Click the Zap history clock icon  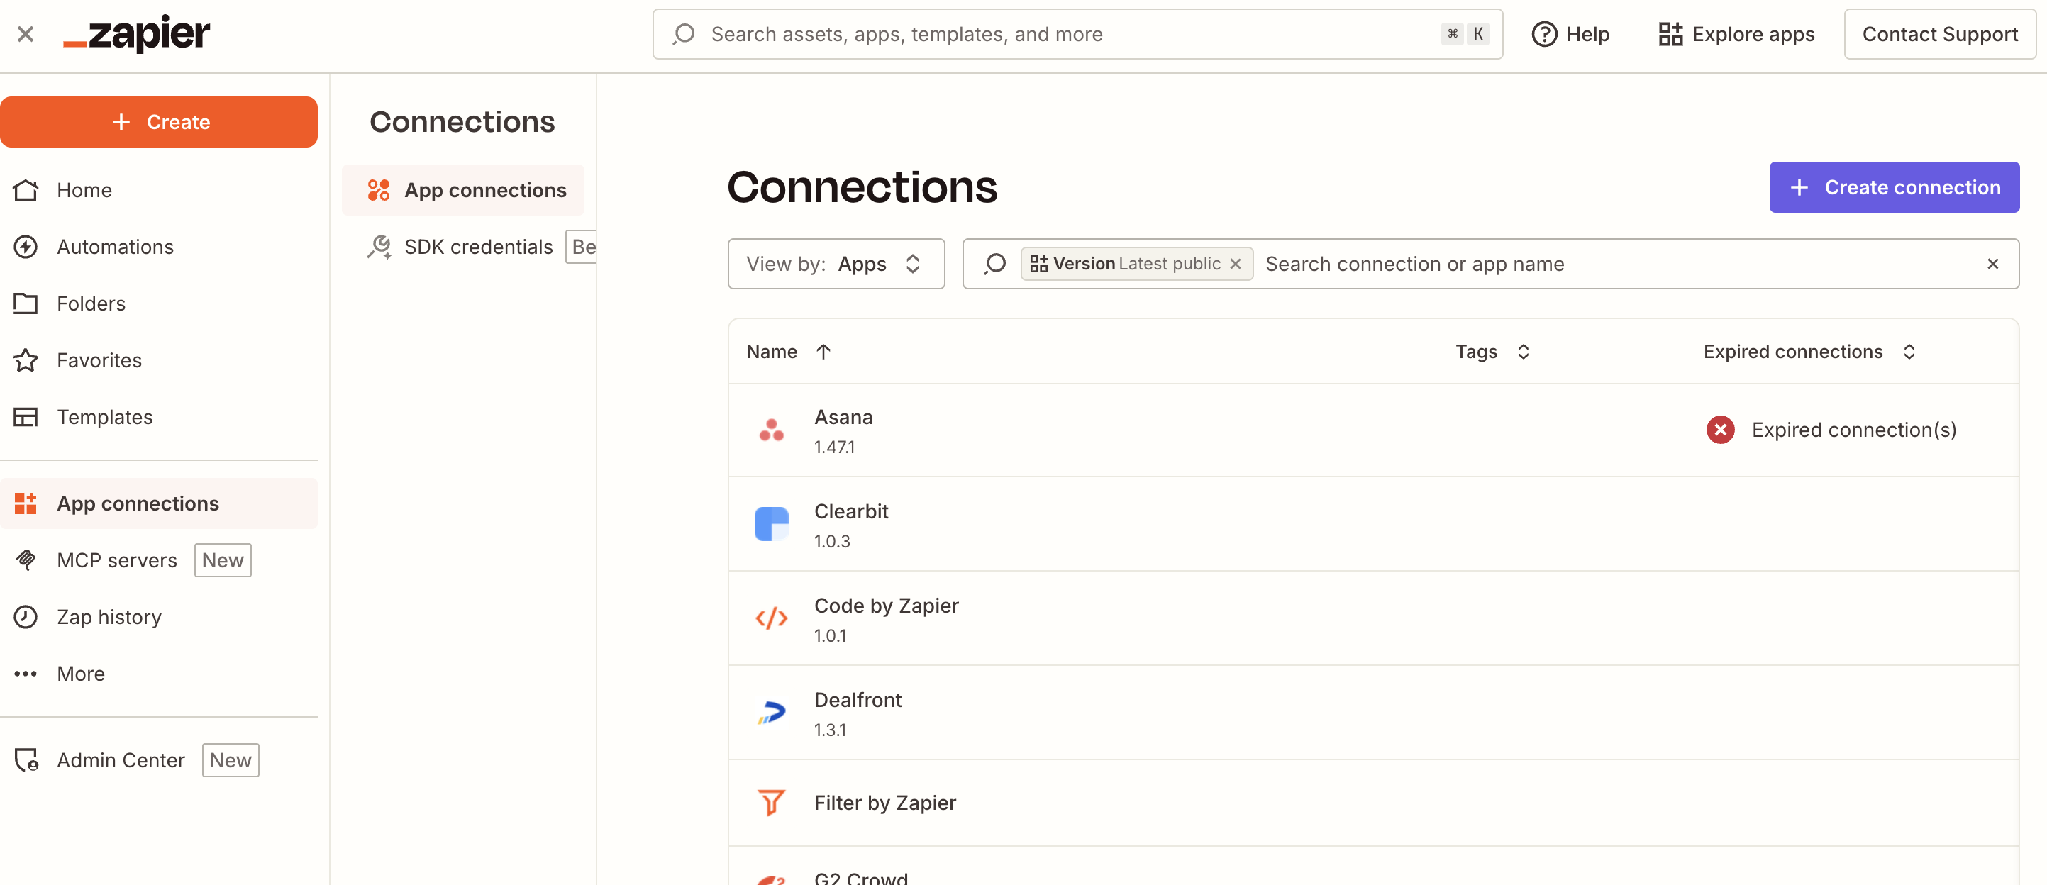[26, 617]
